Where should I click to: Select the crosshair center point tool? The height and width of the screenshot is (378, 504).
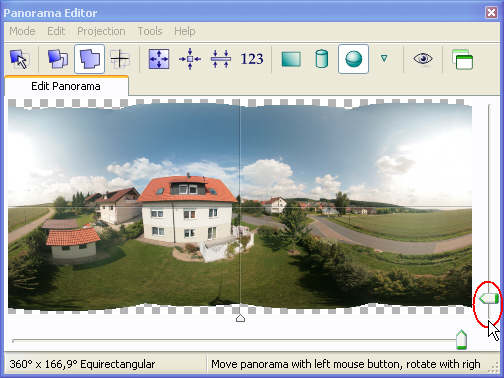[x=120, y=59]
